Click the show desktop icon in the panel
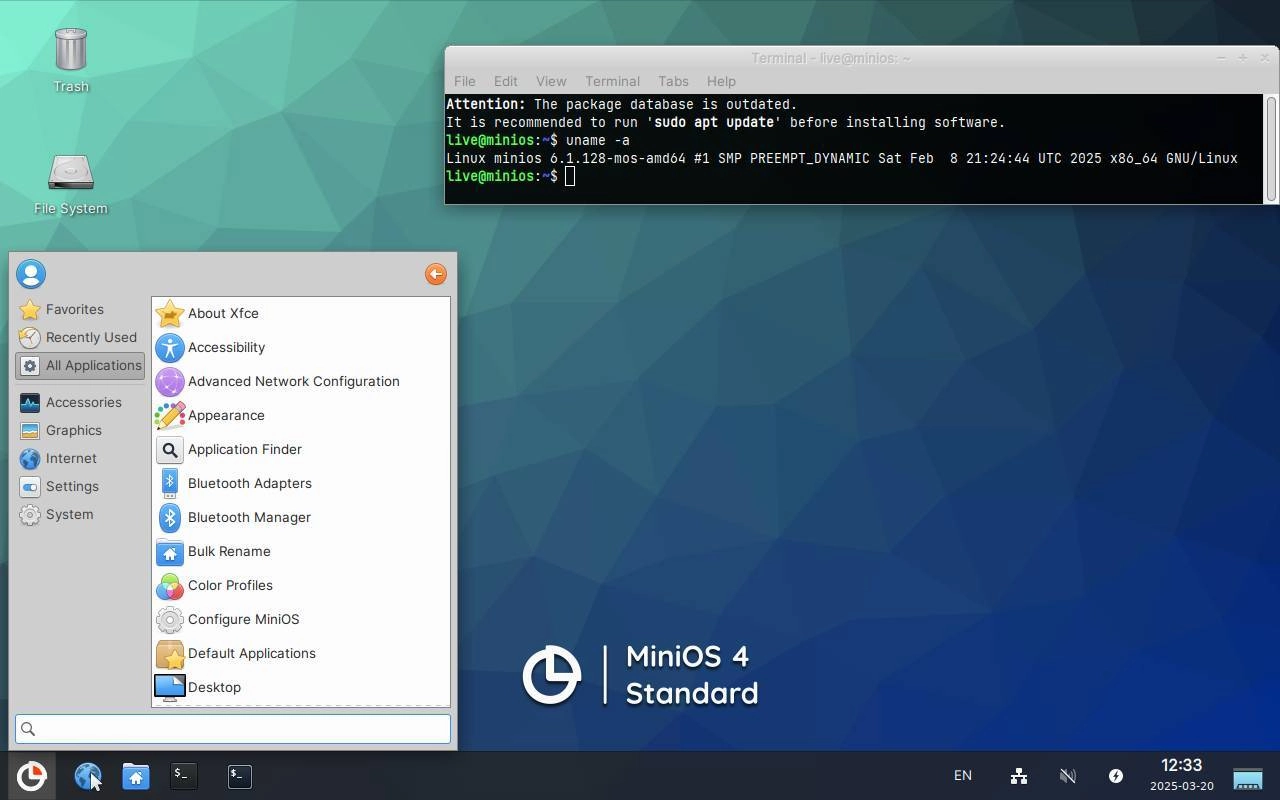1280x800 pixels. (1248, 777)
